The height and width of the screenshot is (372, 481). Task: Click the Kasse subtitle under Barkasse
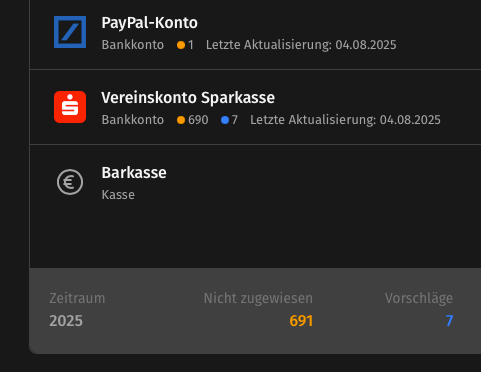tap(118, 195)
